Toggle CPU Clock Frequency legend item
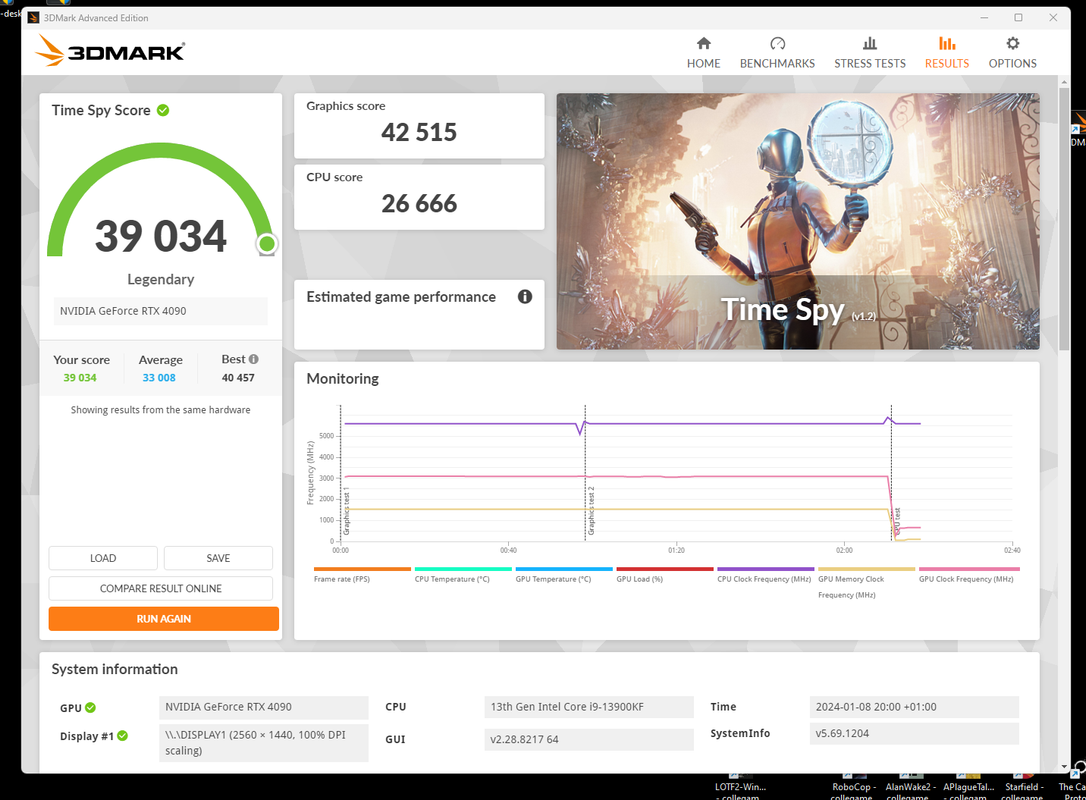 (x=765, y=575)
